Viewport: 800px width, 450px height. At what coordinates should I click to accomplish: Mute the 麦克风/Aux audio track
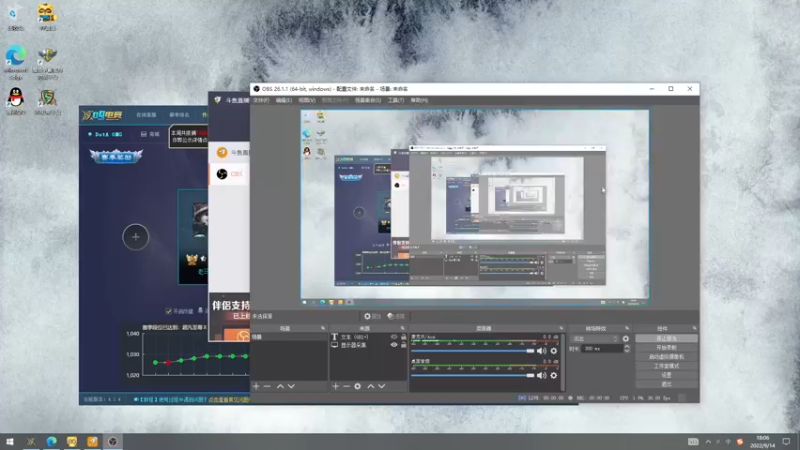click(541, 351)
